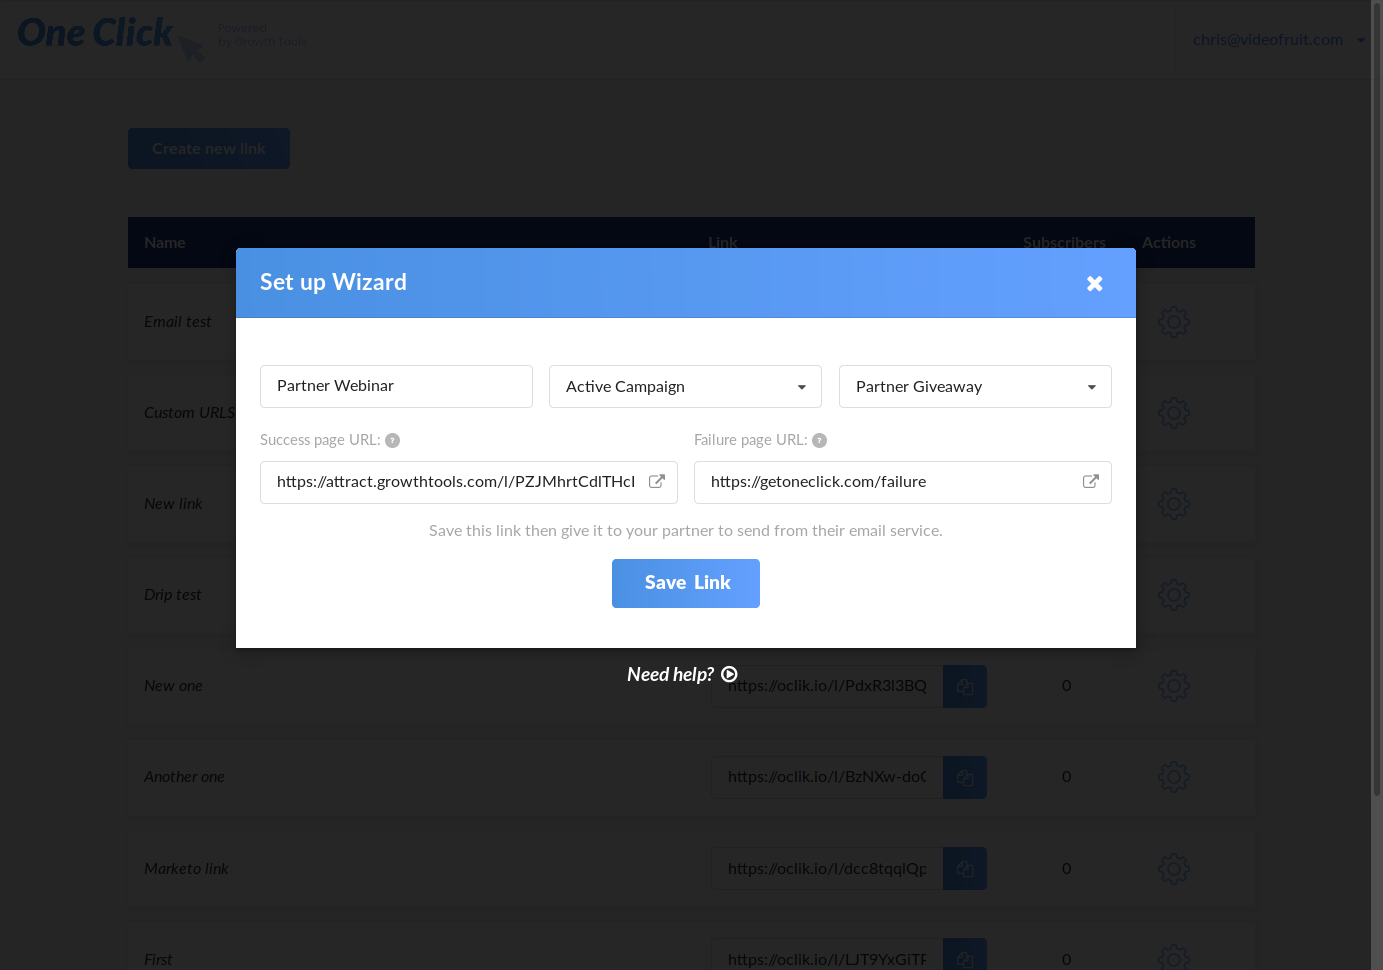Open the Success page URL external link icon
Screen dimensions: 1383x970
(x=657, y=481)
